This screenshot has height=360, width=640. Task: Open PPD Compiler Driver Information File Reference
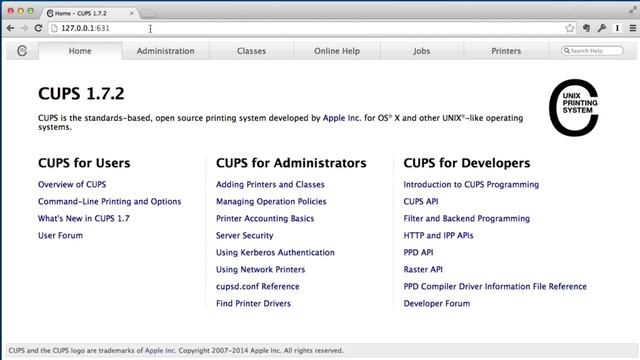[x=495, y=287]
